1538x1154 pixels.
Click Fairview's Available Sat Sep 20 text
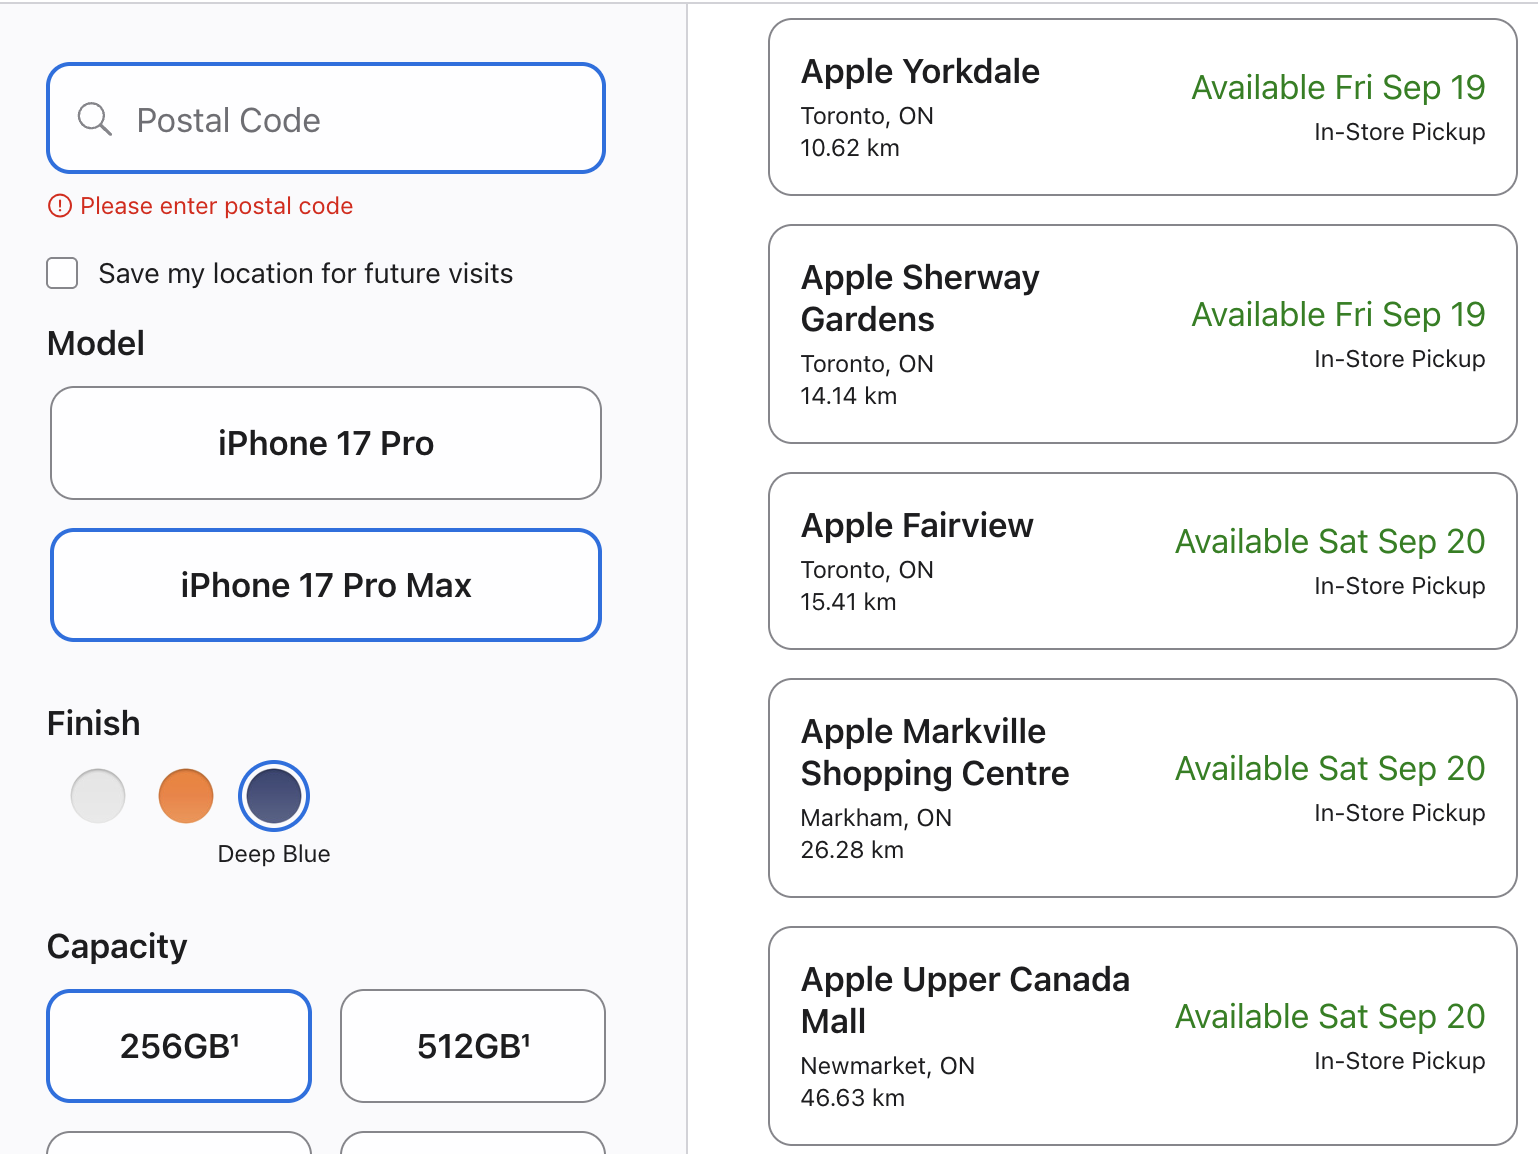pyautogui.click(x=1330, y=542)
